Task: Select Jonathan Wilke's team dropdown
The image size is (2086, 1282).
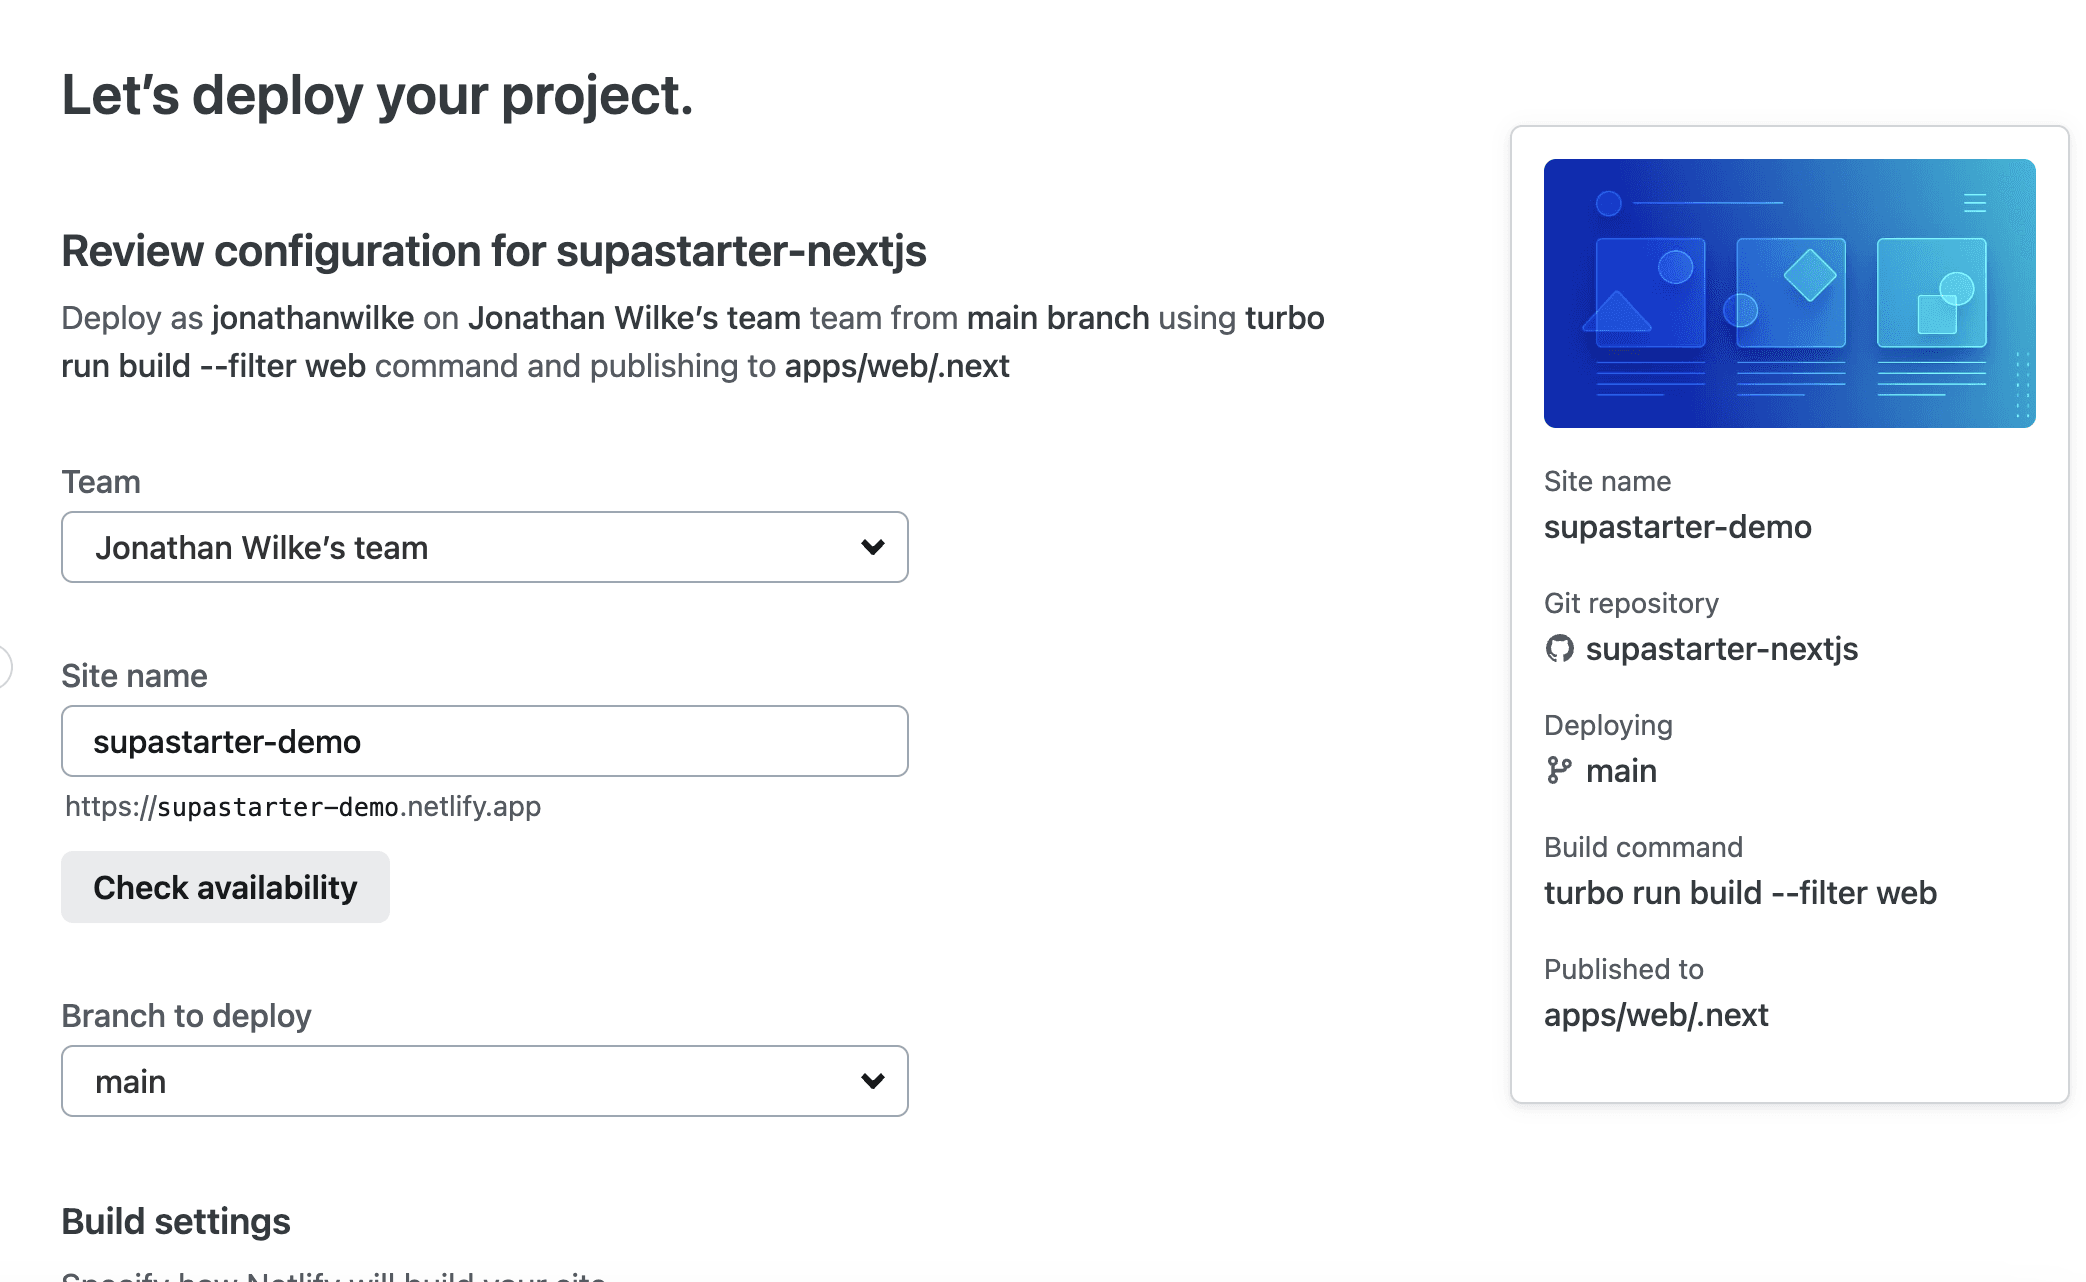Action: (x=485, y=547)
